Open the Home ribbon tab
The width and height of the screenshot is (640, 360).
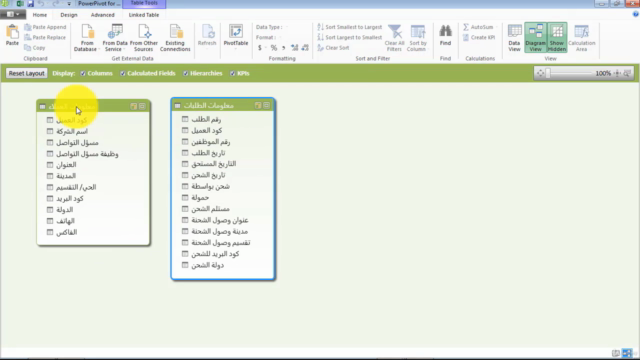(40, 15)
